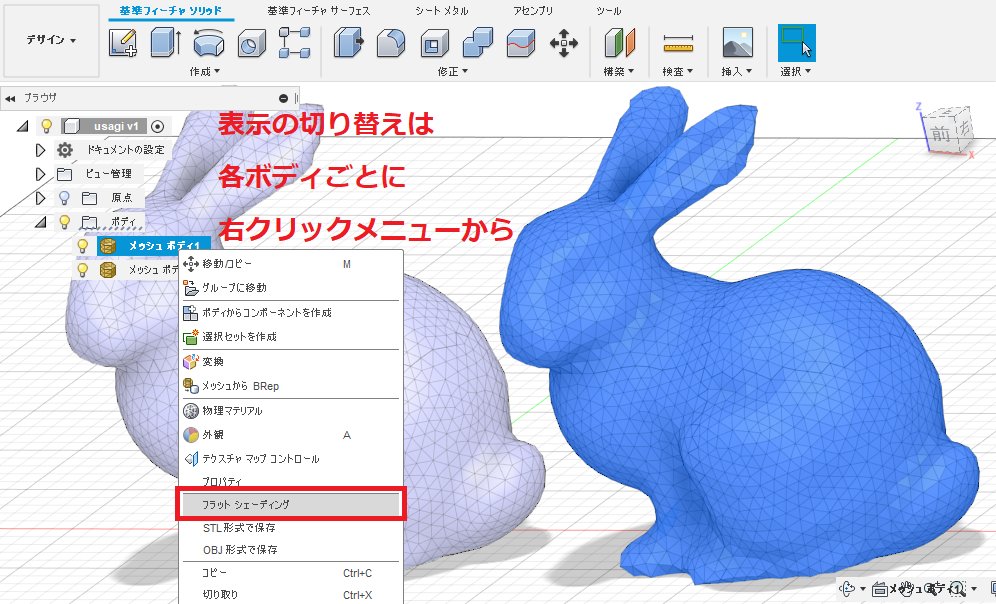
Task: Open the 修正 dropdown menu
Action: [x=452, y=71]
